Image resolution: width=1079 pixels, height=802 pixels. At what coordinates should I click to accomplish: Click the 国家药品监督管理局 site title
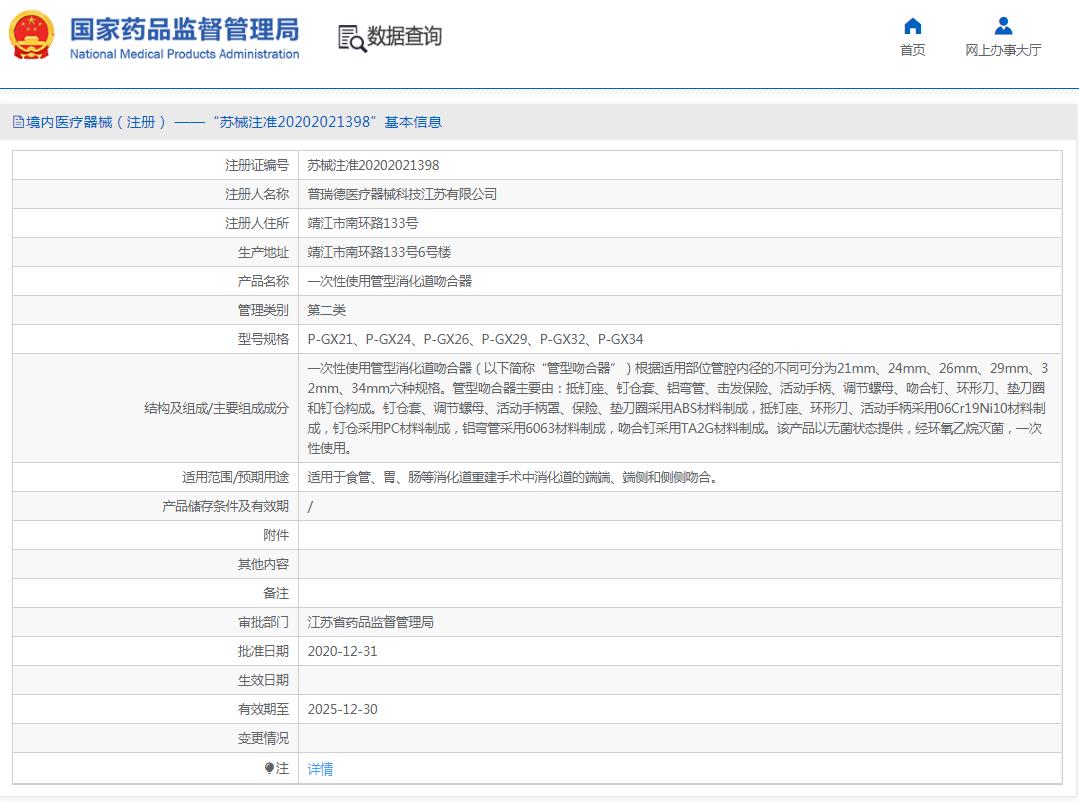tap(184, 28)
